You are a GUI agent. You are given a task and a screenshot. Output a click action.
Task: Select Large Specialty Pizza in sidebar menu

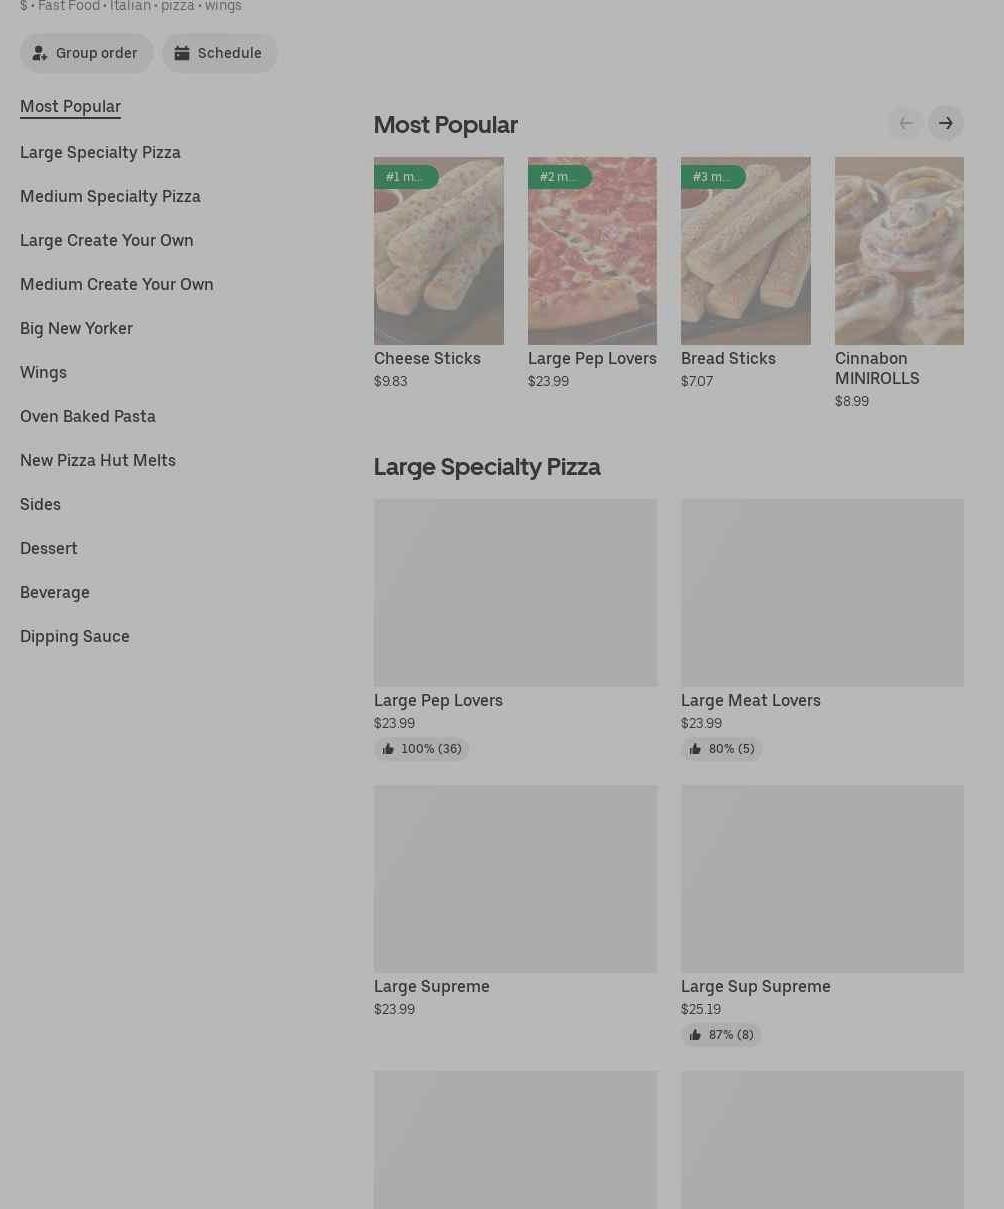(x=100, y=152)
